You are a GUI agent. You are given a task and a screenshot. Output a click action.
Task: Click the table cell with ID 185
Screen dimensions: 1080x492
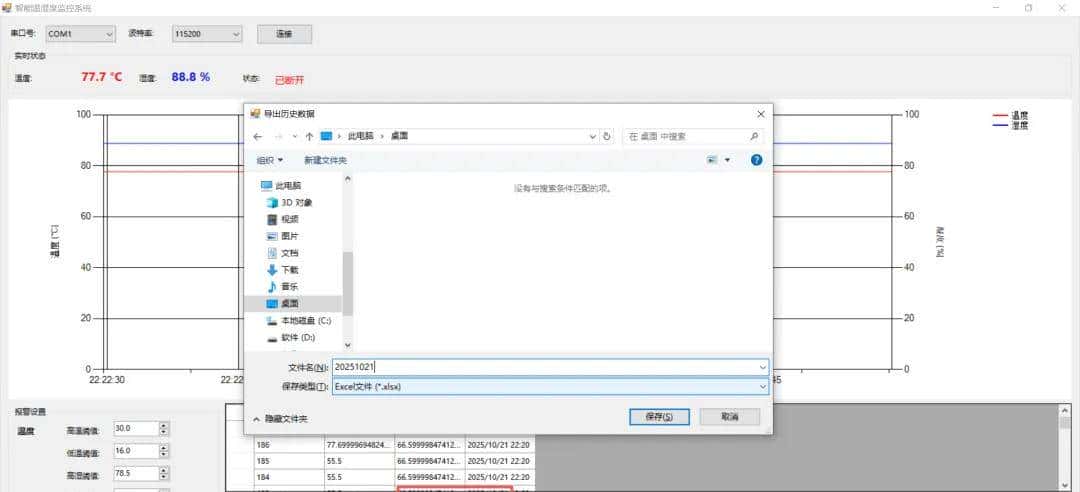click(289, 461)
